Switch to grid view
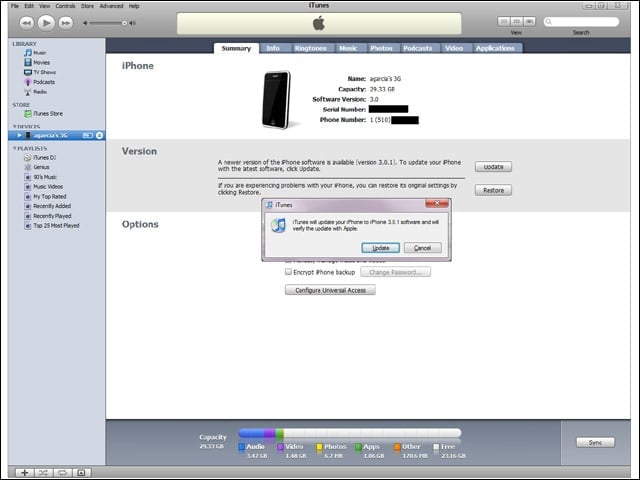Screen dimensions: 640x480 tap(517, 21)
